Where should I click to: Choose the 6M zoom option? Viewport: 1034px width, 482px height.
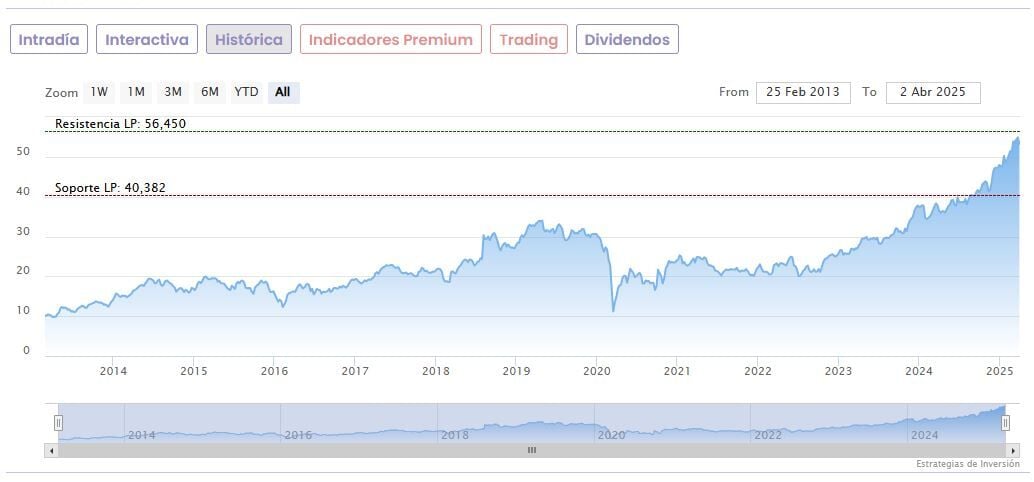point(209,92)
